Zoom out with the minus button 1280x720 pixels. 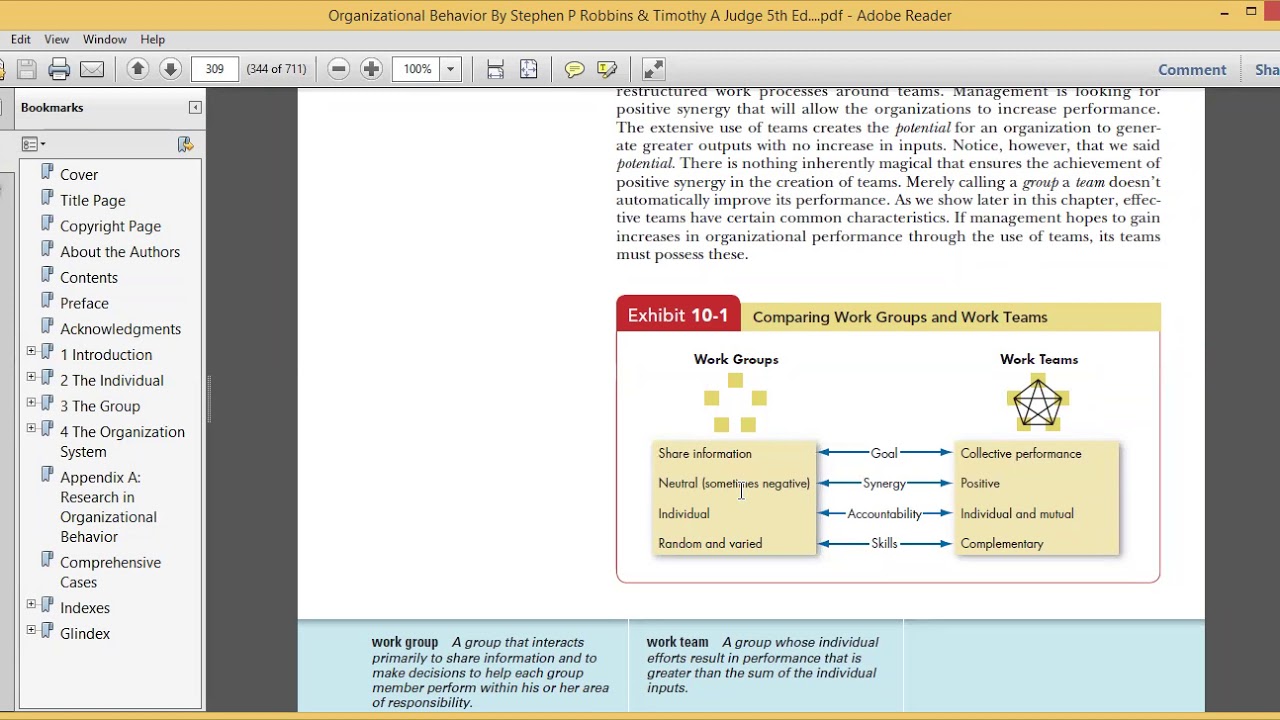(x=339, y=69)
